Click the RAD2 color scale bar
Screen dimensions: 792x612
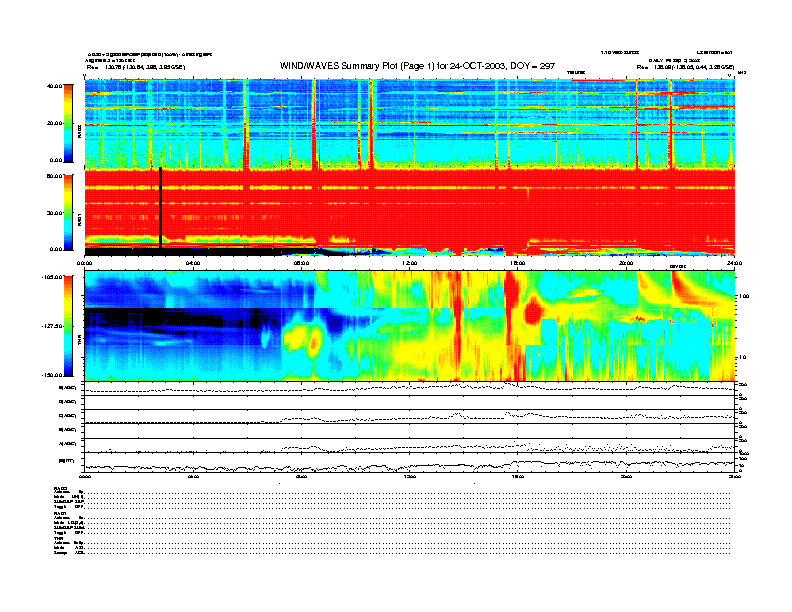68,123
